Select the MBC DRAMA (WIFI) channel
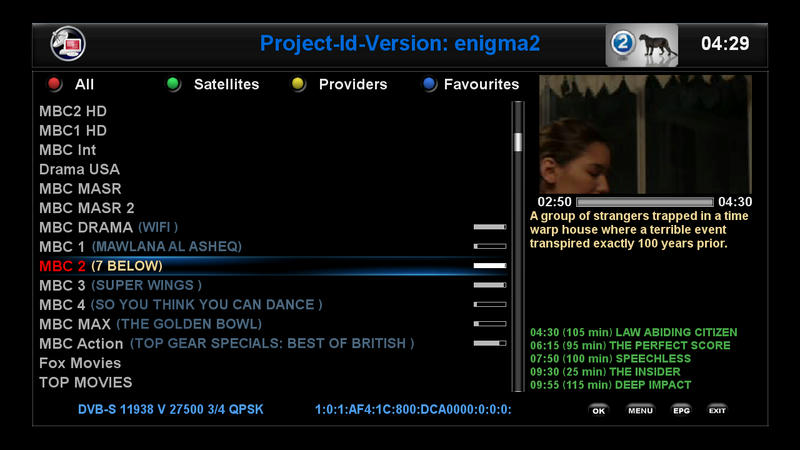The width and height of the screenshot is (800, 450). click(273, 228)
